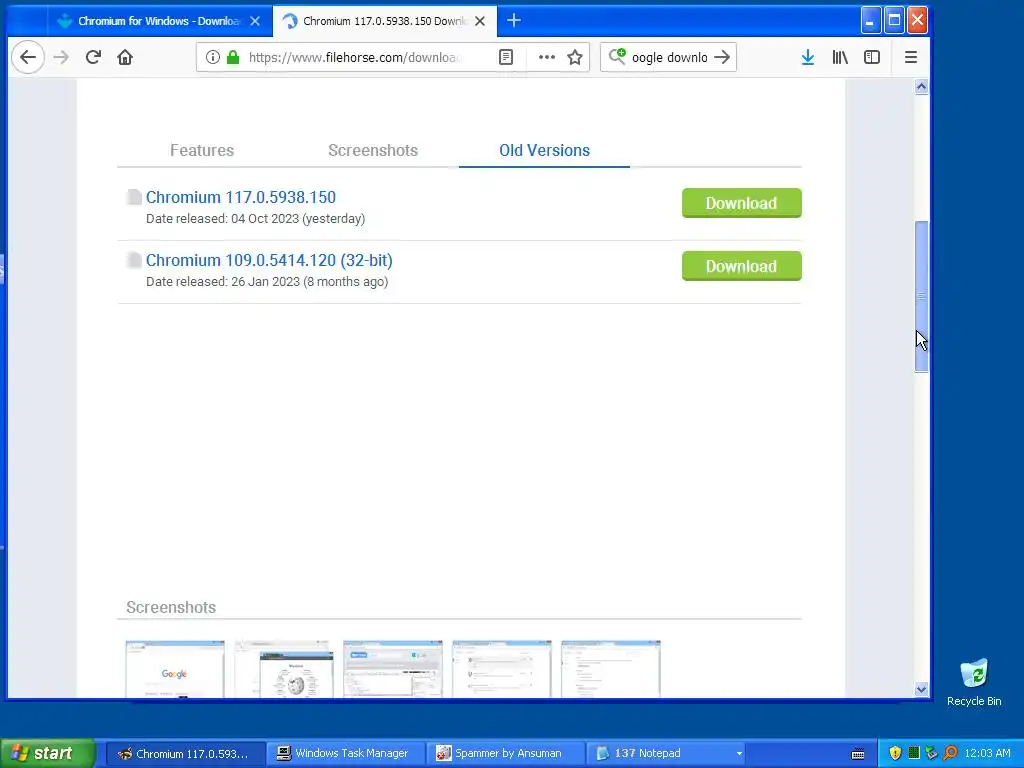Open the Recycle Bin desktop icon
Image resolution: width=1024 pixels, height=768 pixels.
point(974,682)
